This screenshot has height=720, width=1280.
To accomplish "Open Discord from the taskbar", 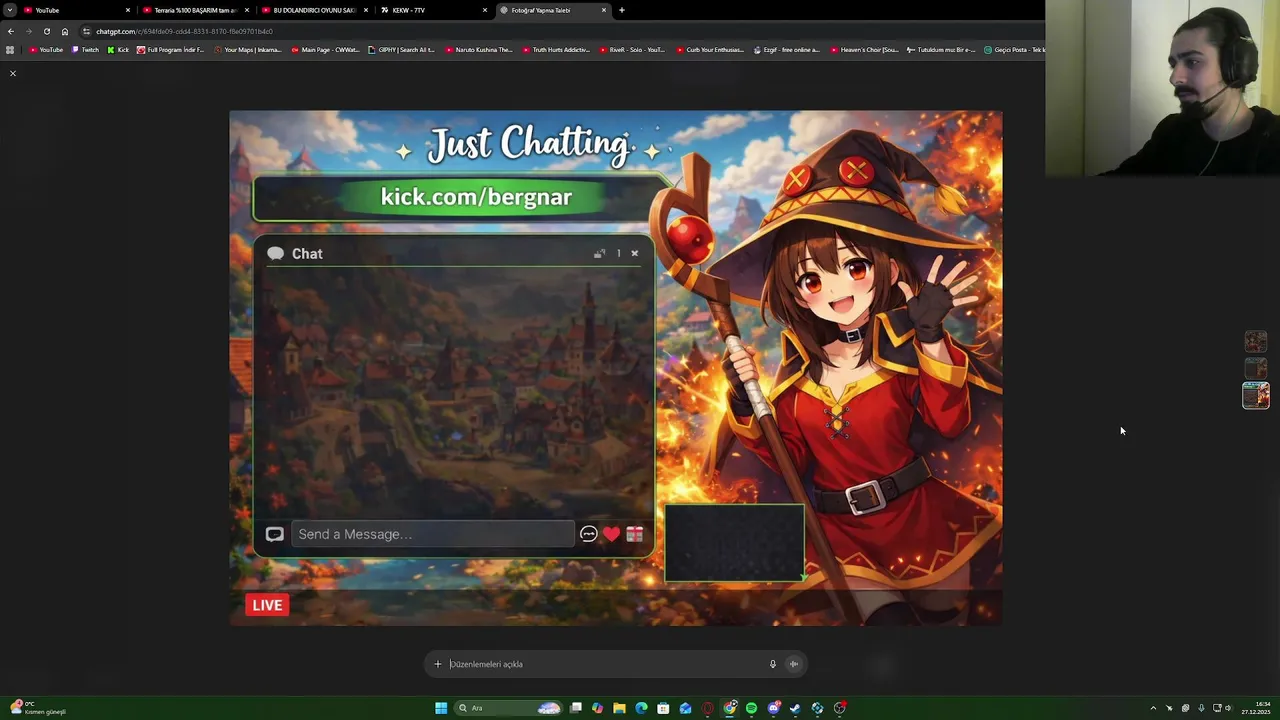I will coord(774,708).
